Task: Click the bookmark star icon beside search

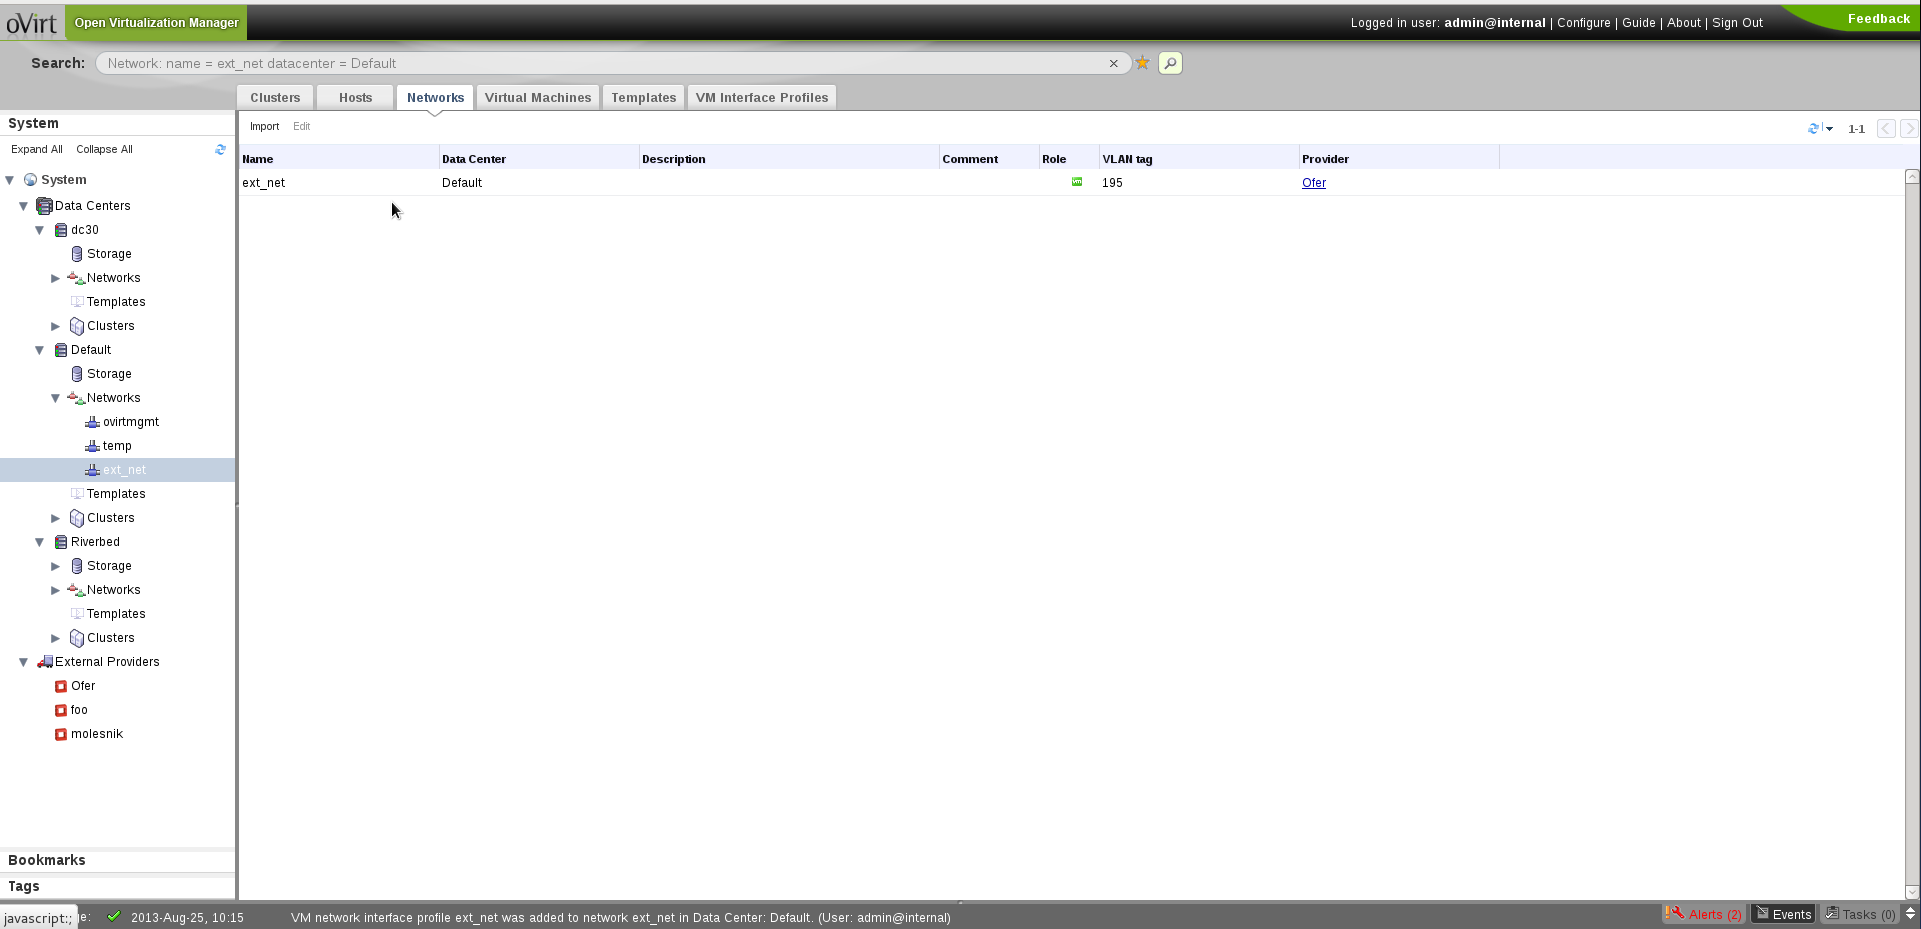Action: [1142, 63]
